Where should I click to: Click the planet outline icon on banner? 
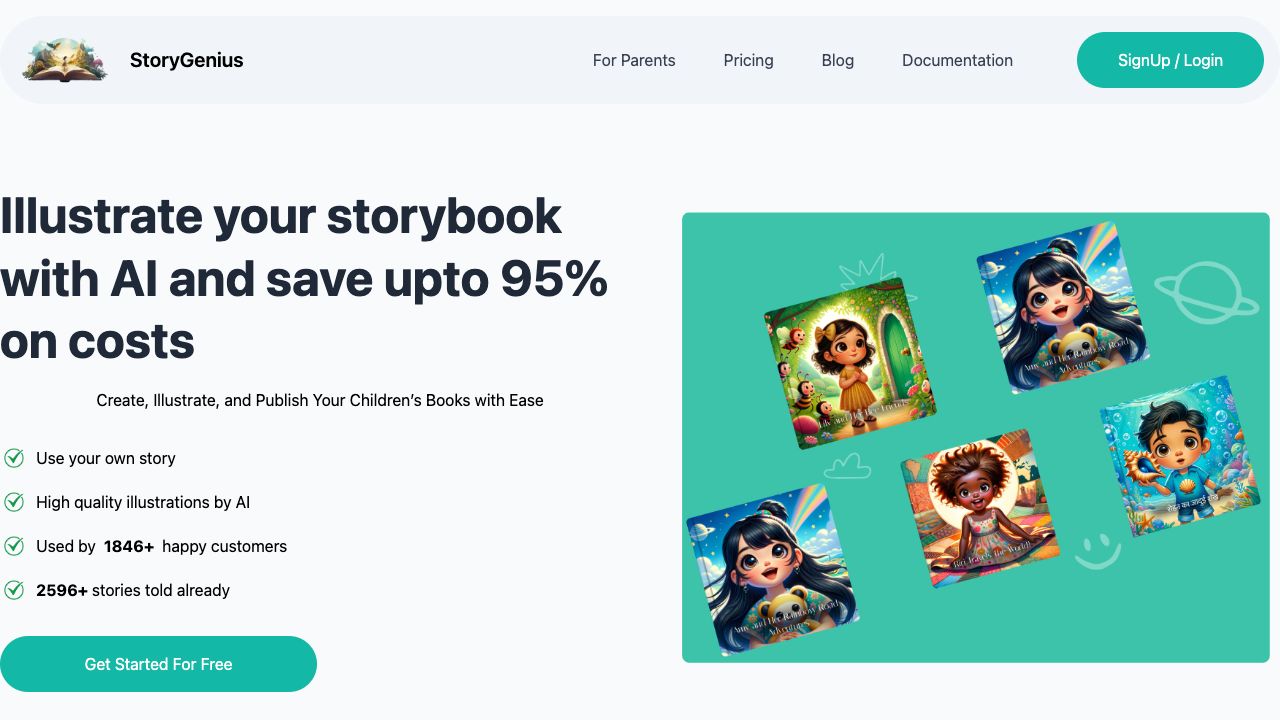point(1207,292)
